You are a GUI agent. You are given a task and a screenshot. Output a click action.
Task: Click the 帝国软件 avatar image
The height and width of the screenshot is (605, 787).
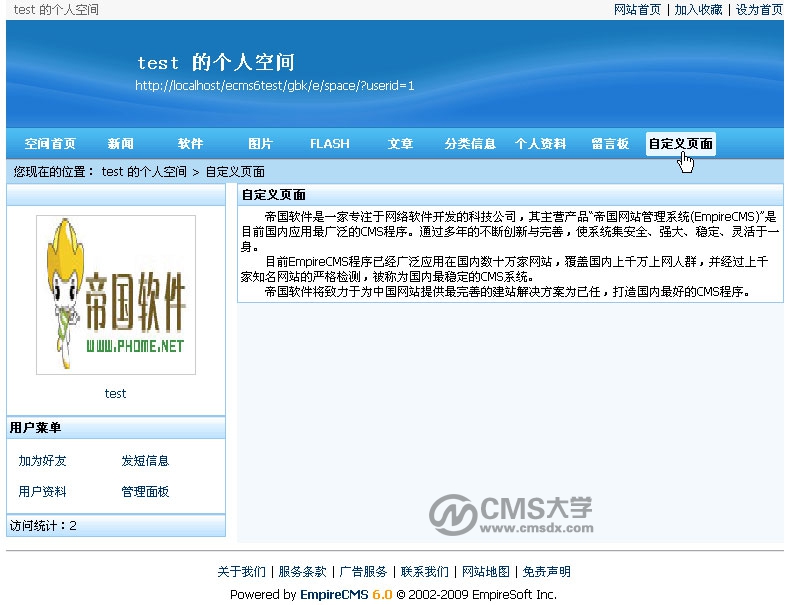coord(116,295)
